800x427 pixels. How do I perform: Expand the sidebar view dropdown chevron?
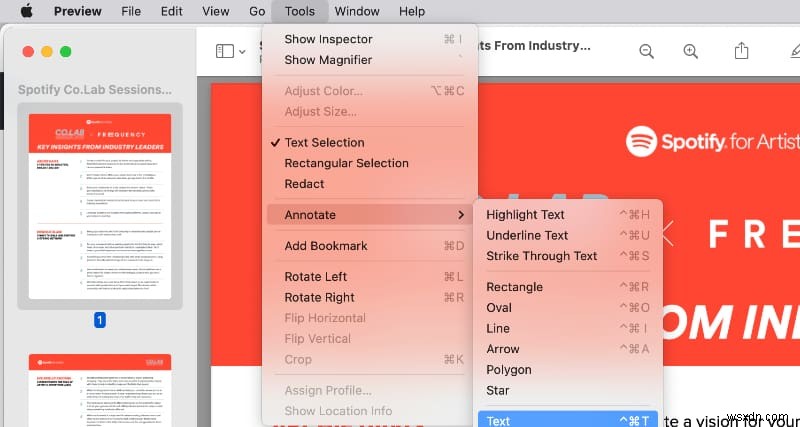[x=242, y=52]
